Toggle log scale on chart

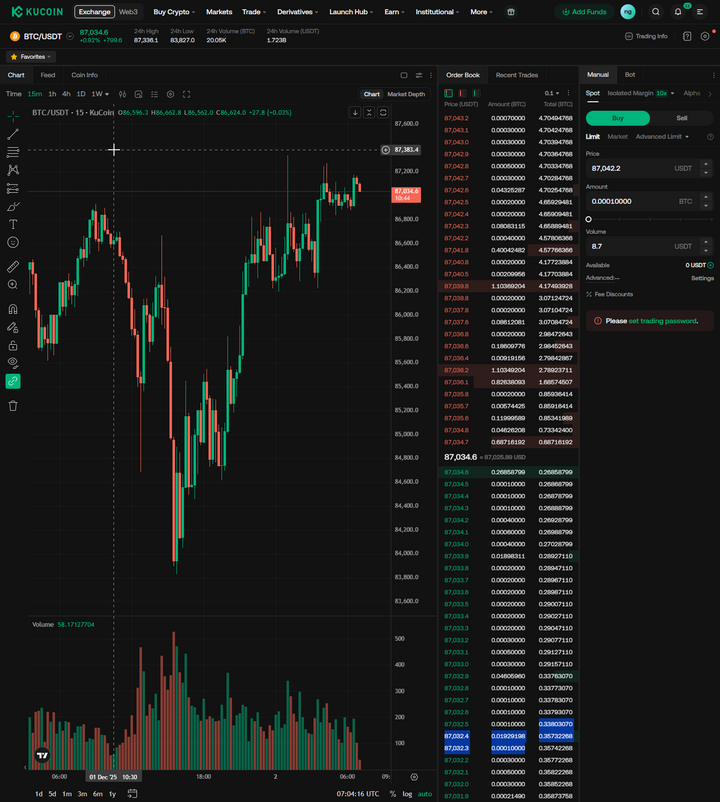click(x=407, y=794)
